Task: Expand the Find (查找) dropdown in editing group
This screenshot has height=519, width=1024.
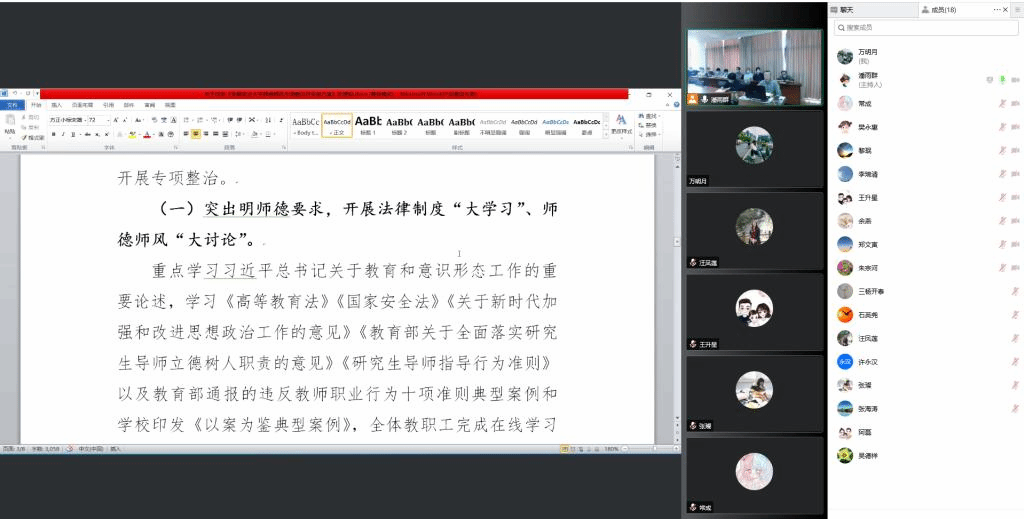Action: pyautogui.click(x=661, y=116)
